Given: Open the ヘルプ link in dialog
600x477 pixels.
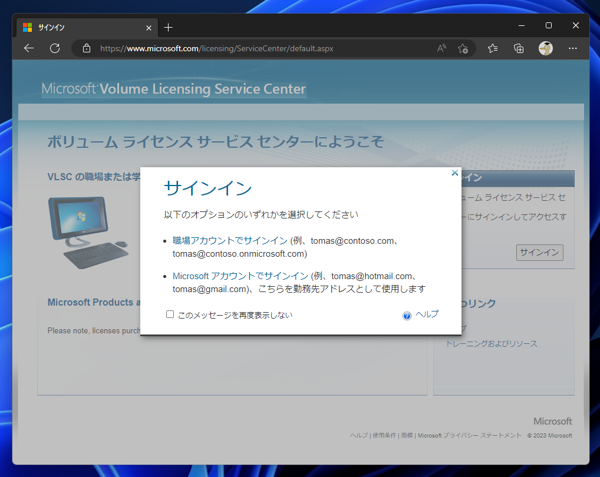Looking at the screenshot, I should click(x=427, y=314).
